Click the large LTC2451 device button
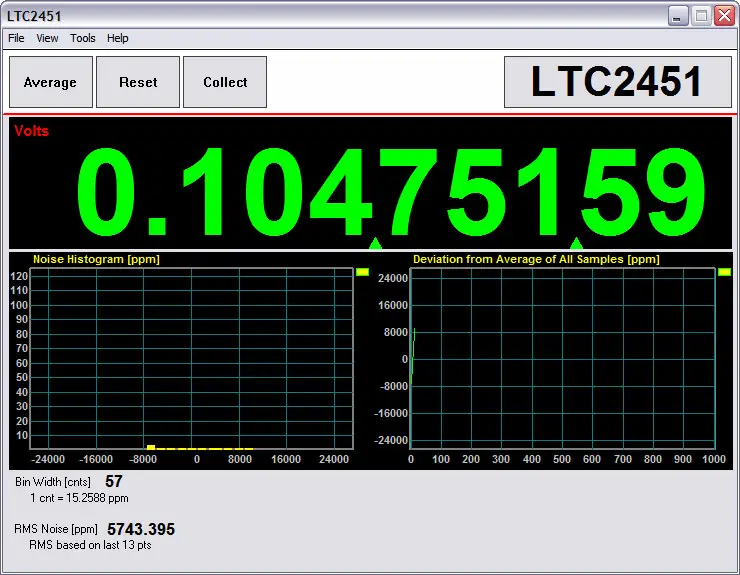 (x=618, y=82)
